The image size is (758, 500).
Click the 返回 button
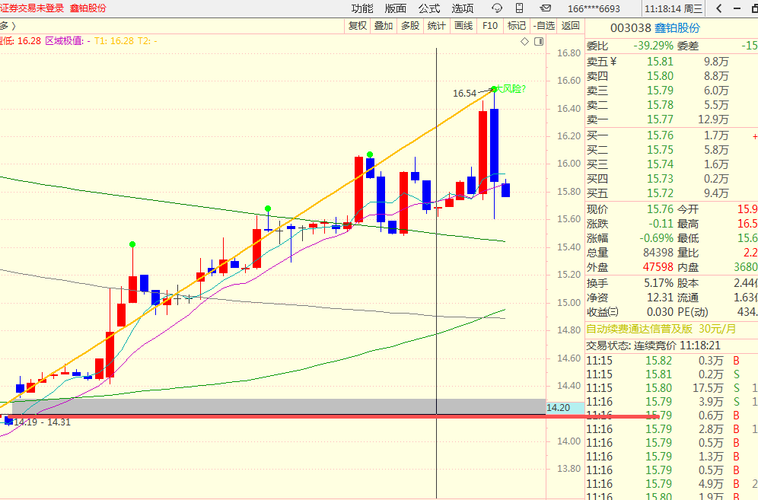click(570, 26)
